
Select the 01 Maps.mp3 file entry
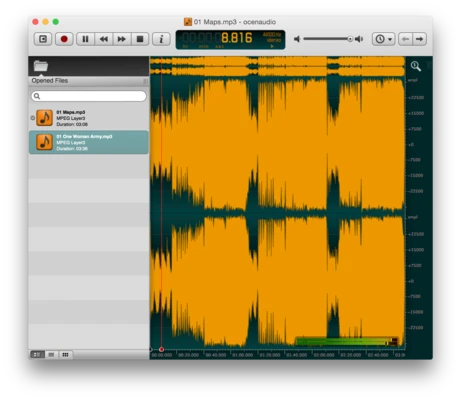click(x=89, y=118)
